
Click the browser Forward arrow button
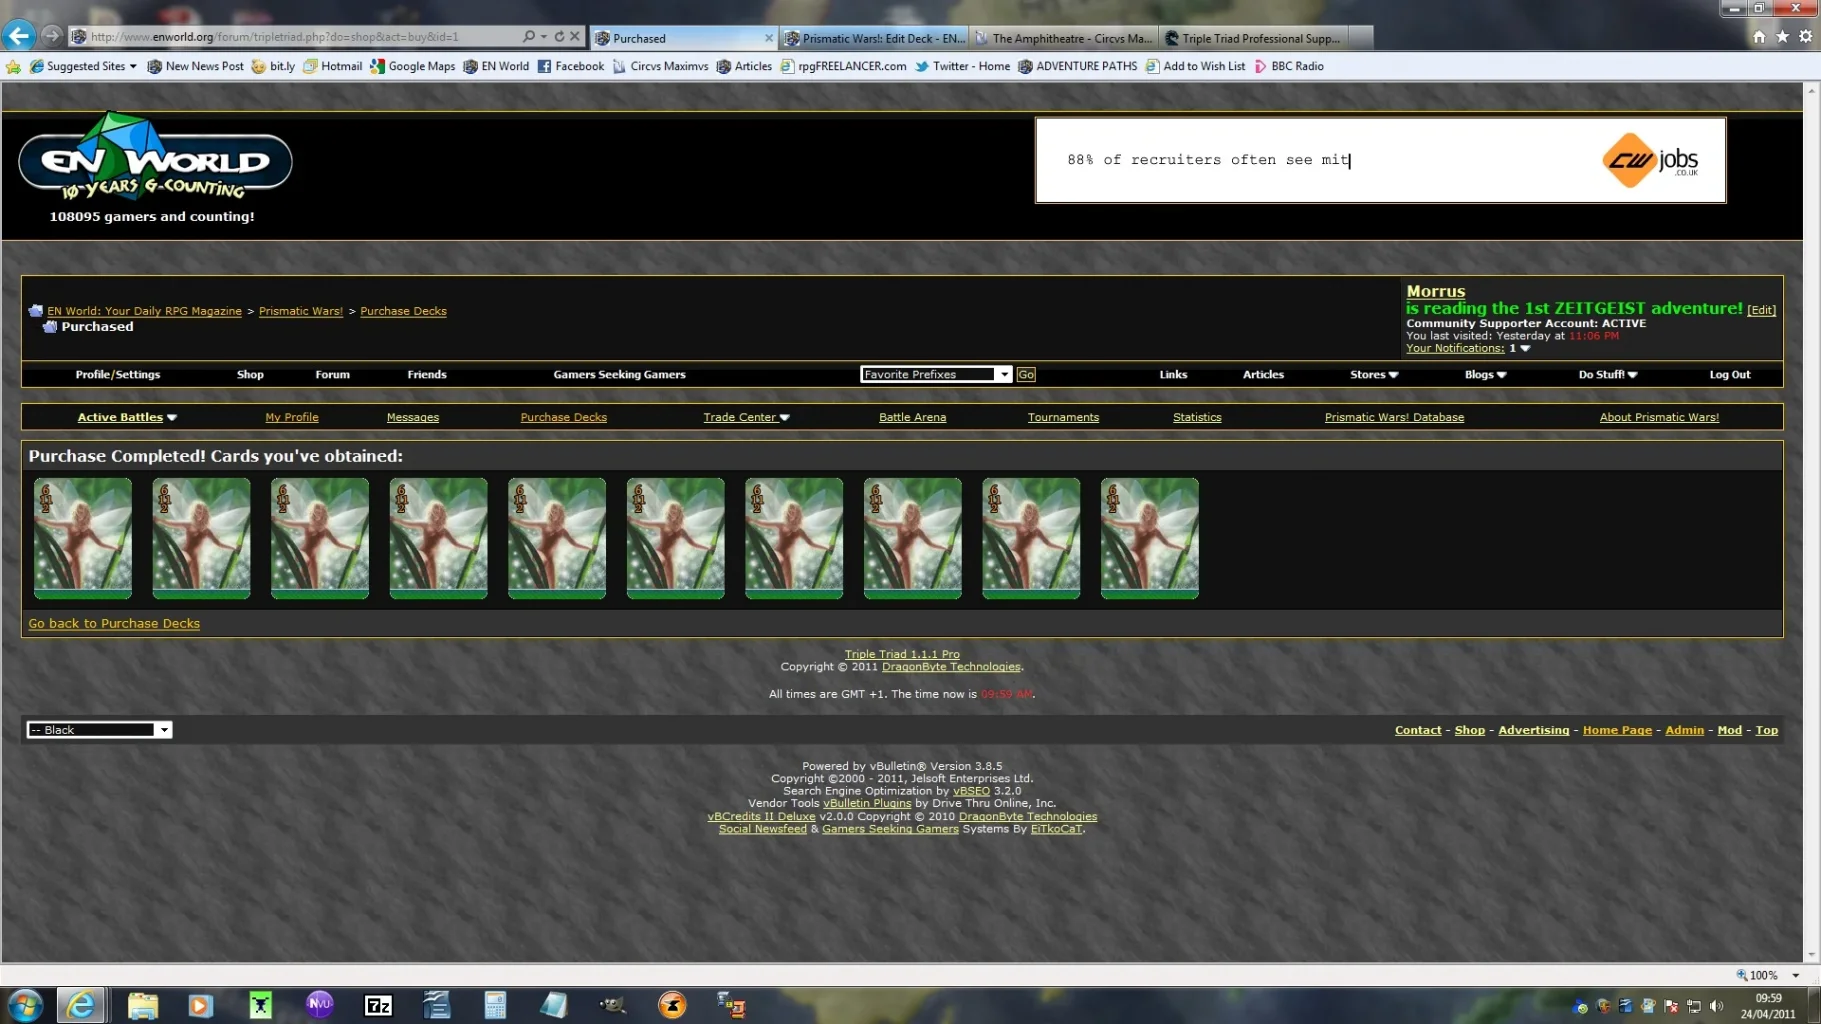point(52,36)
